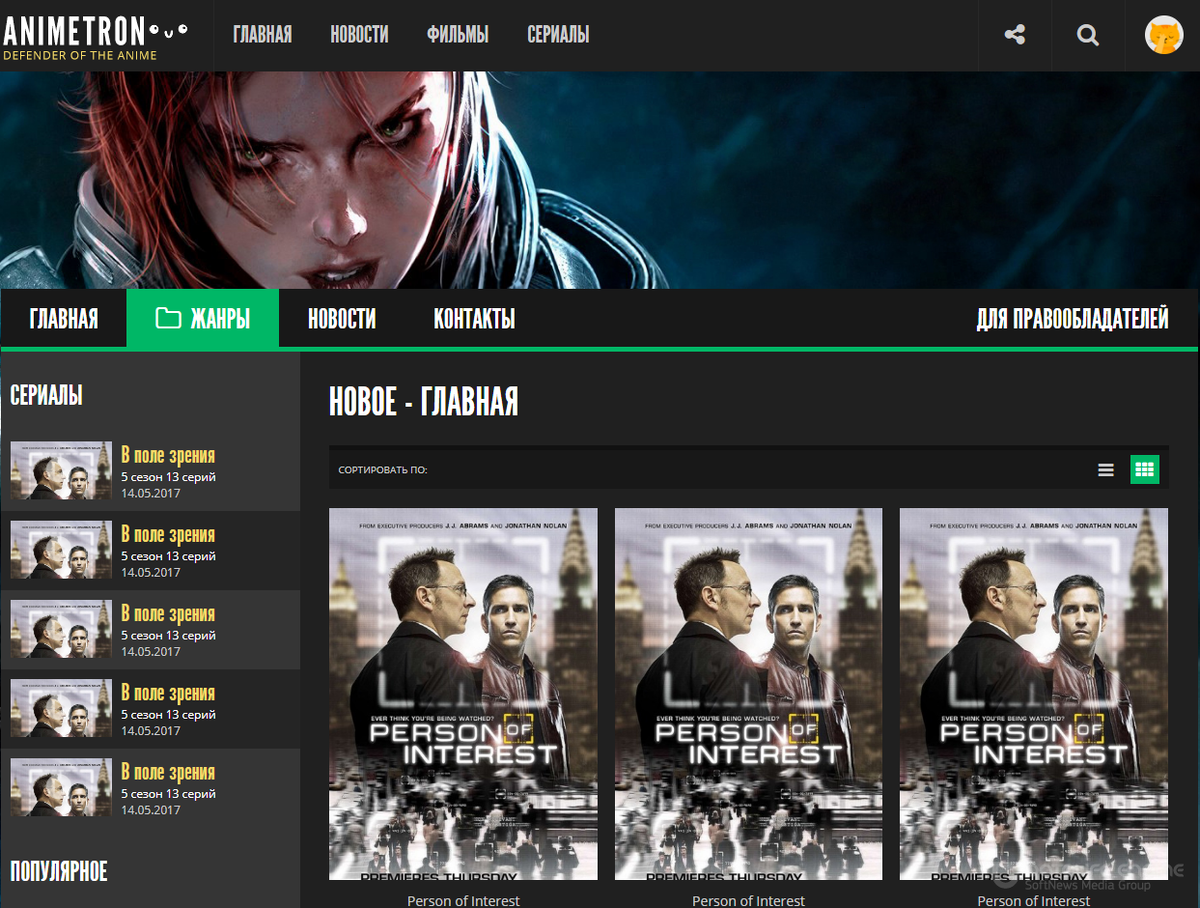
Task: Click the orange cat user avatar
Action: pos(1163,36)
